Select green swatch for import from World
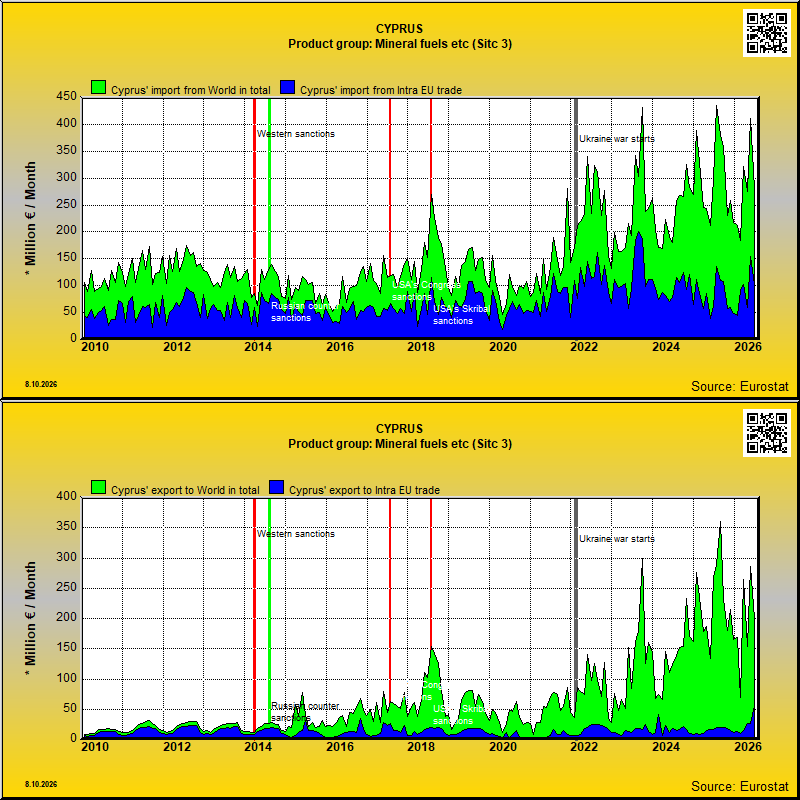This screenshot has width=800, height=800. click(x=98, y=87)
